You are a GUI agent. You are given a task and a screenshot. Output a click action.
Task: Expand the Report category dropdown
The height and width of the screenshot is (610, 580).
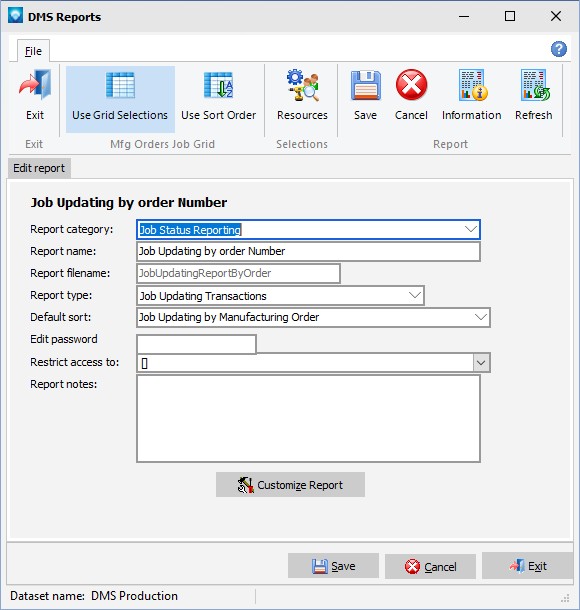point(471,230)
